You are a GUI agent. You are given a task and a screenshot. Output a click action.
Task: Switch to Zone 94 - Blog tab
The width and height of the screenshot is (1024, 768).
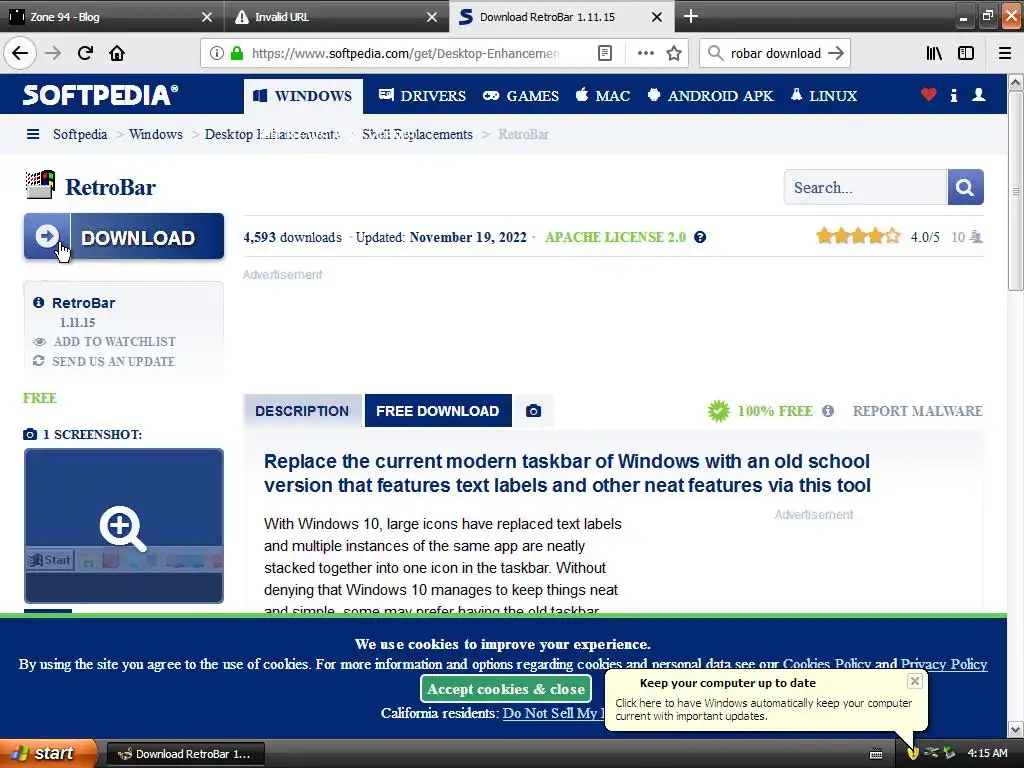click(x=111, y=16)
